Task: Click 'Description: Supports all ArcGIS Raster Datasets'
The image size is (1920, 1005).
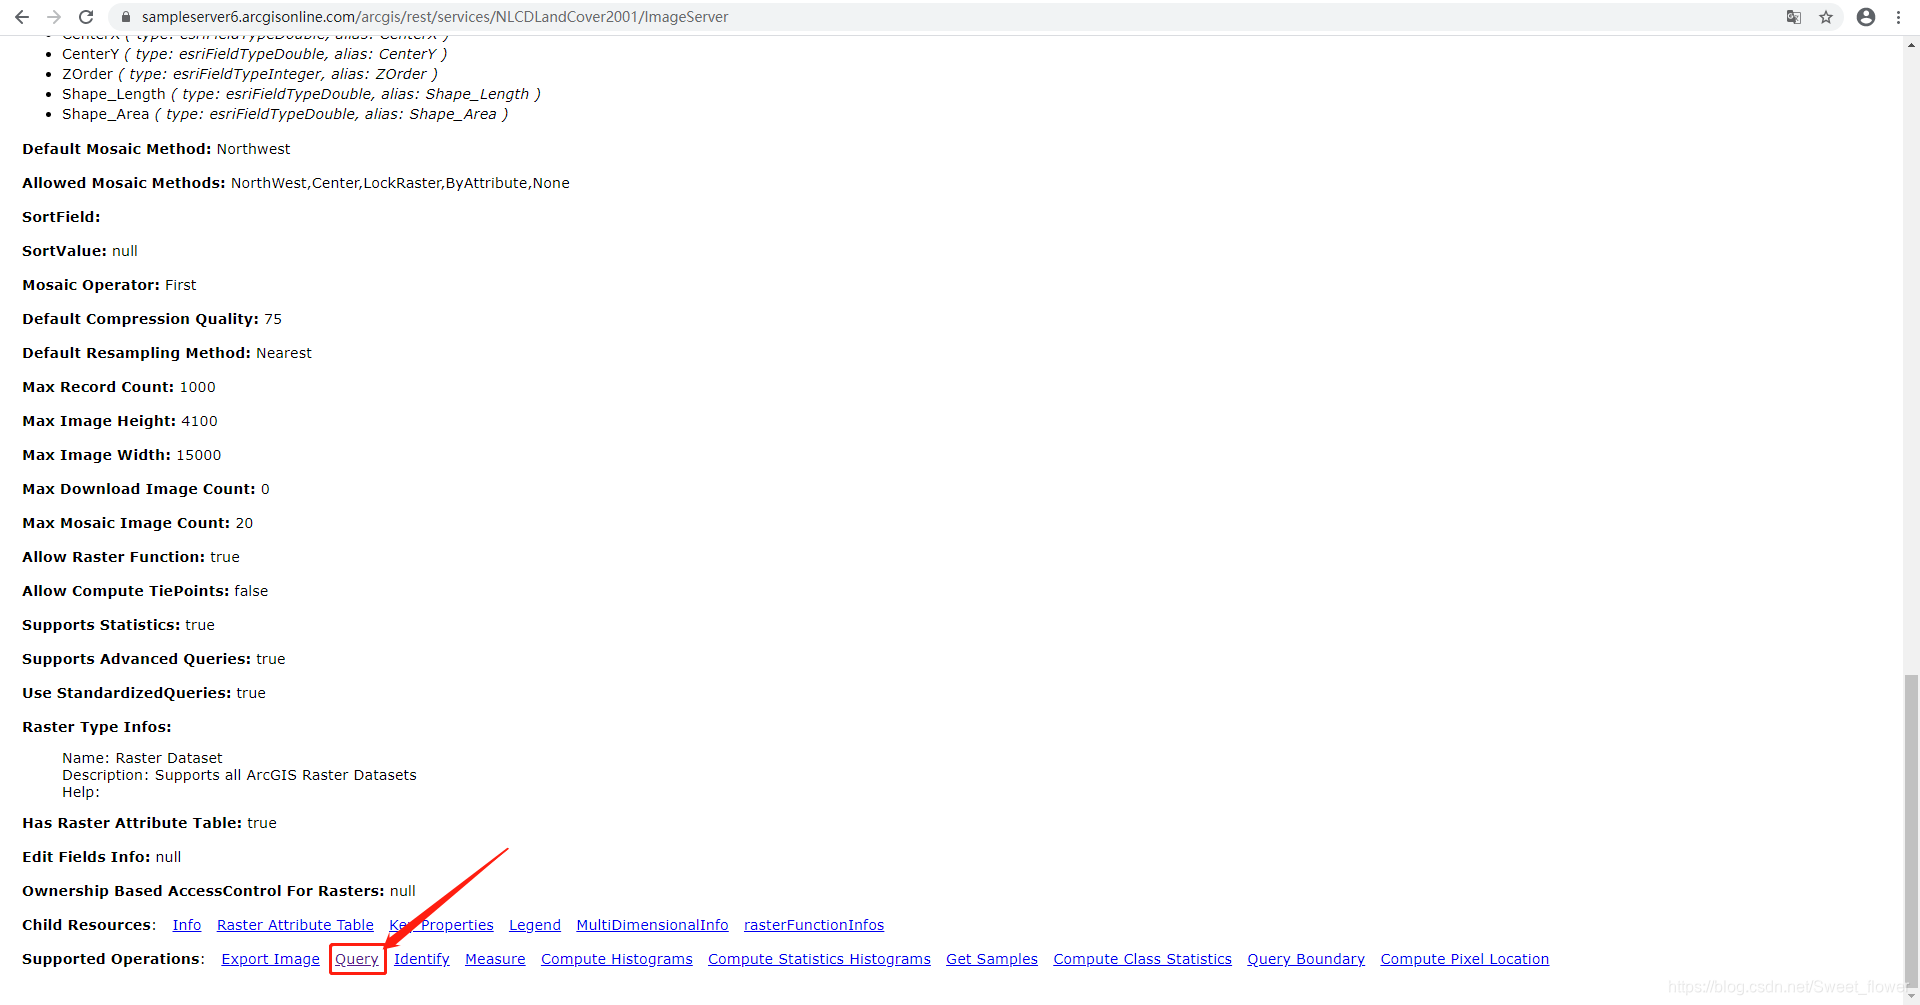Action: (x=239, y=775)
